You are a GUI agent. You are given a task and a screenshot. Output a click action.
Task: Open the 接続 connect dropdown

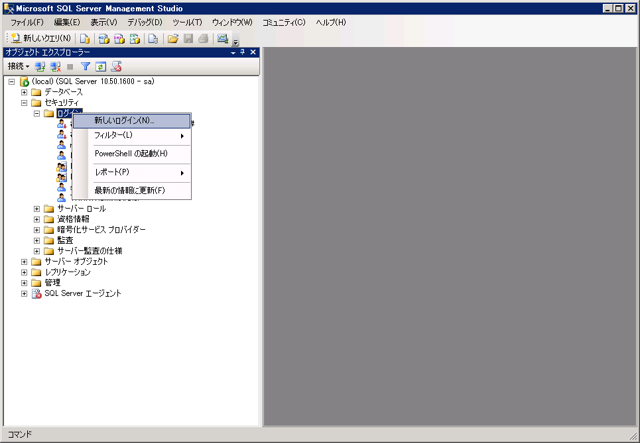point(18,66)
